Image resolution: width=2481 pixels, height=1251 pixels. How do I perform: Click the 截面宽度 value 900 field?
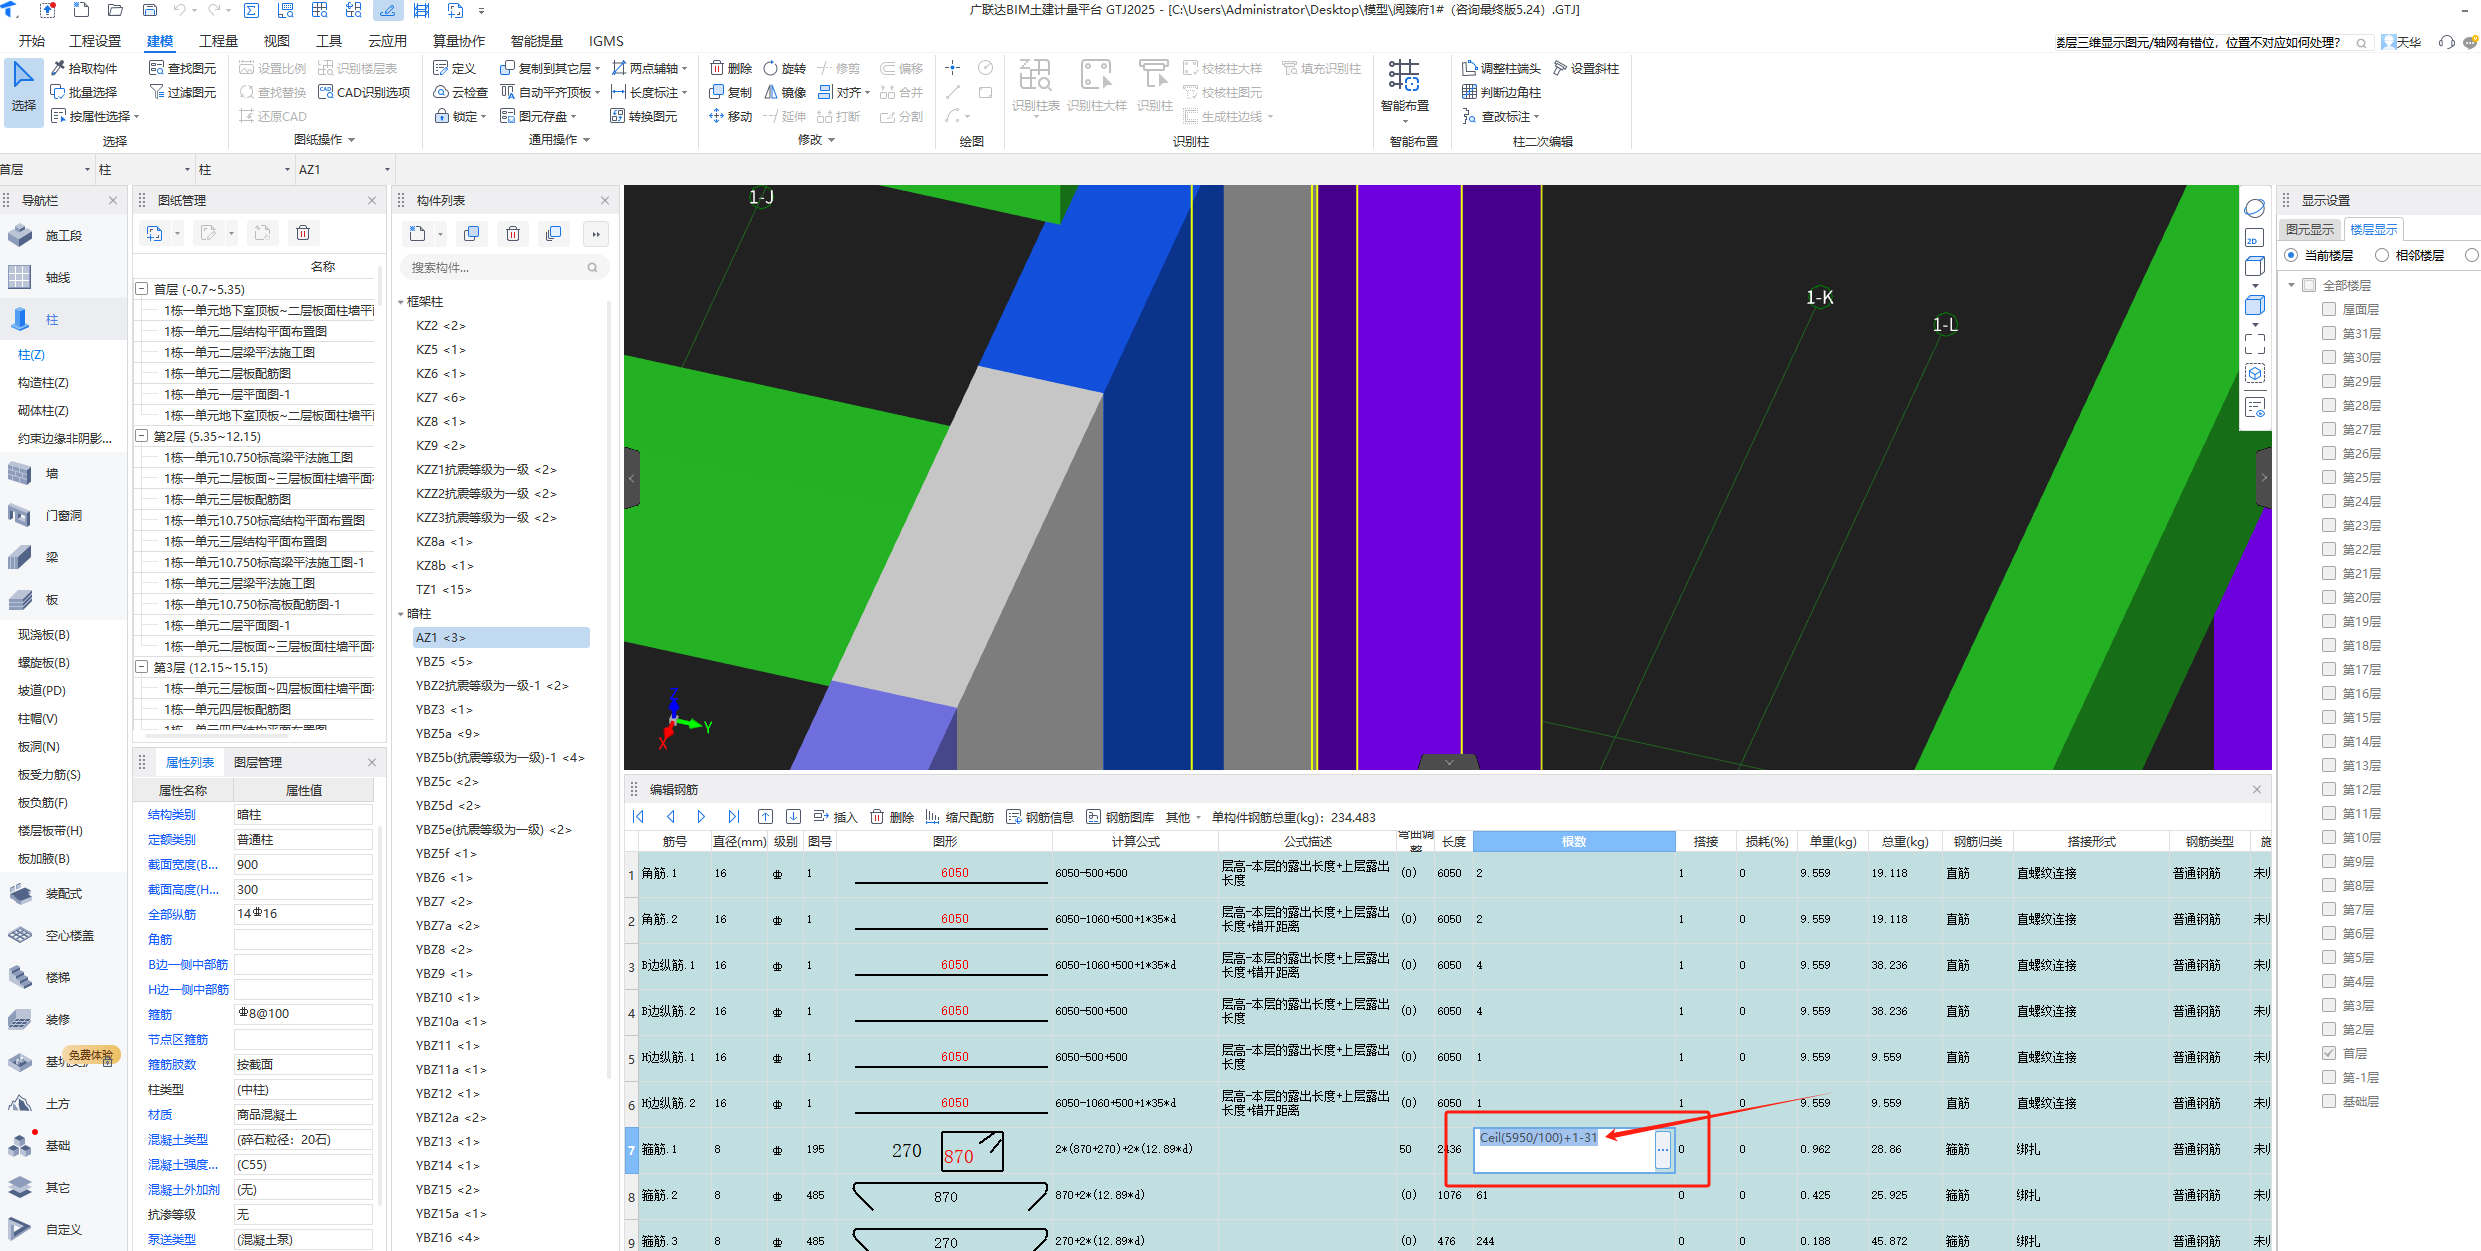(x=303, y=865)
